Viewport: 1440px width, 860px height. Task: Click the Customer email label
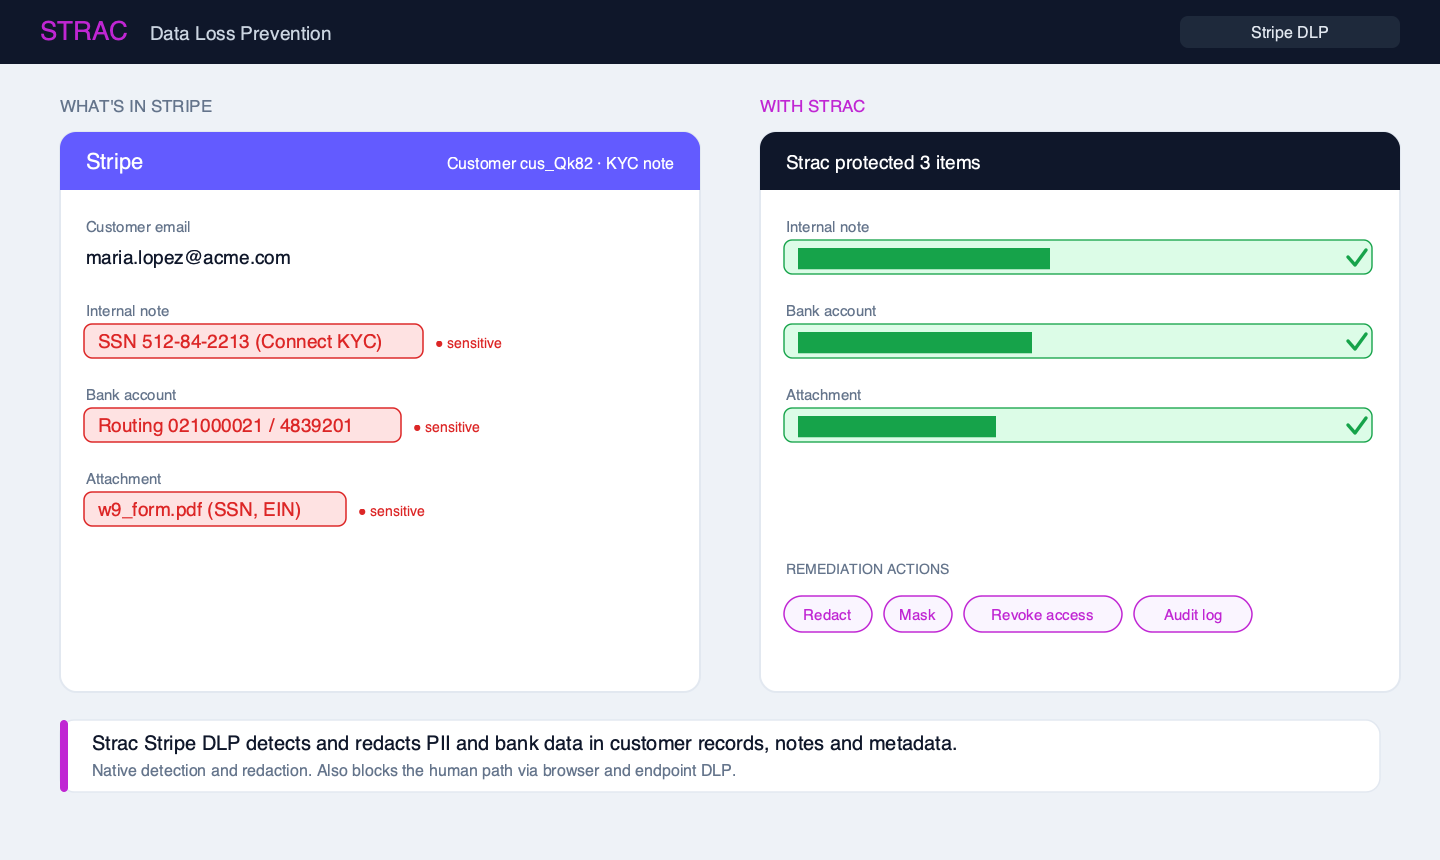(138, 227)
